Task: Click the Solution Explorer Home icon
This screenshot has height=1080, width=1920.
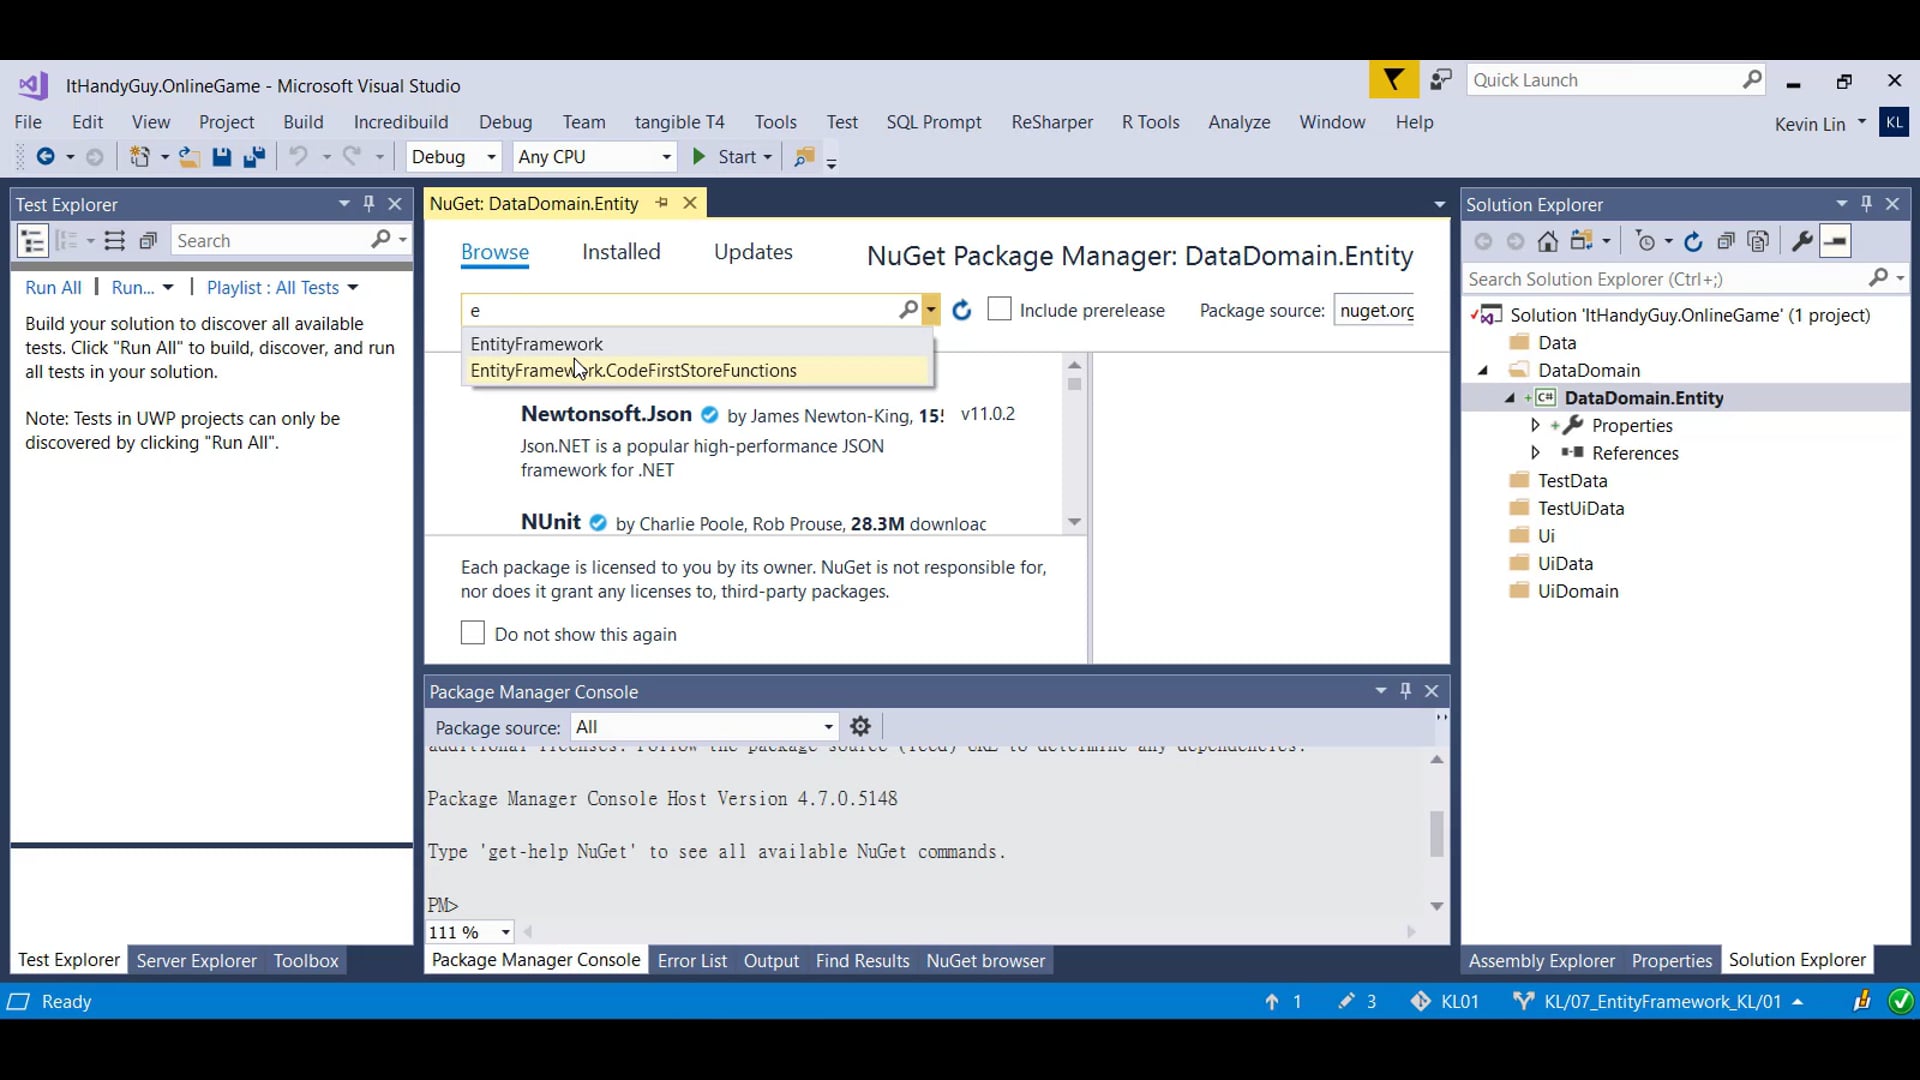Action: [x=1548, y=241]
